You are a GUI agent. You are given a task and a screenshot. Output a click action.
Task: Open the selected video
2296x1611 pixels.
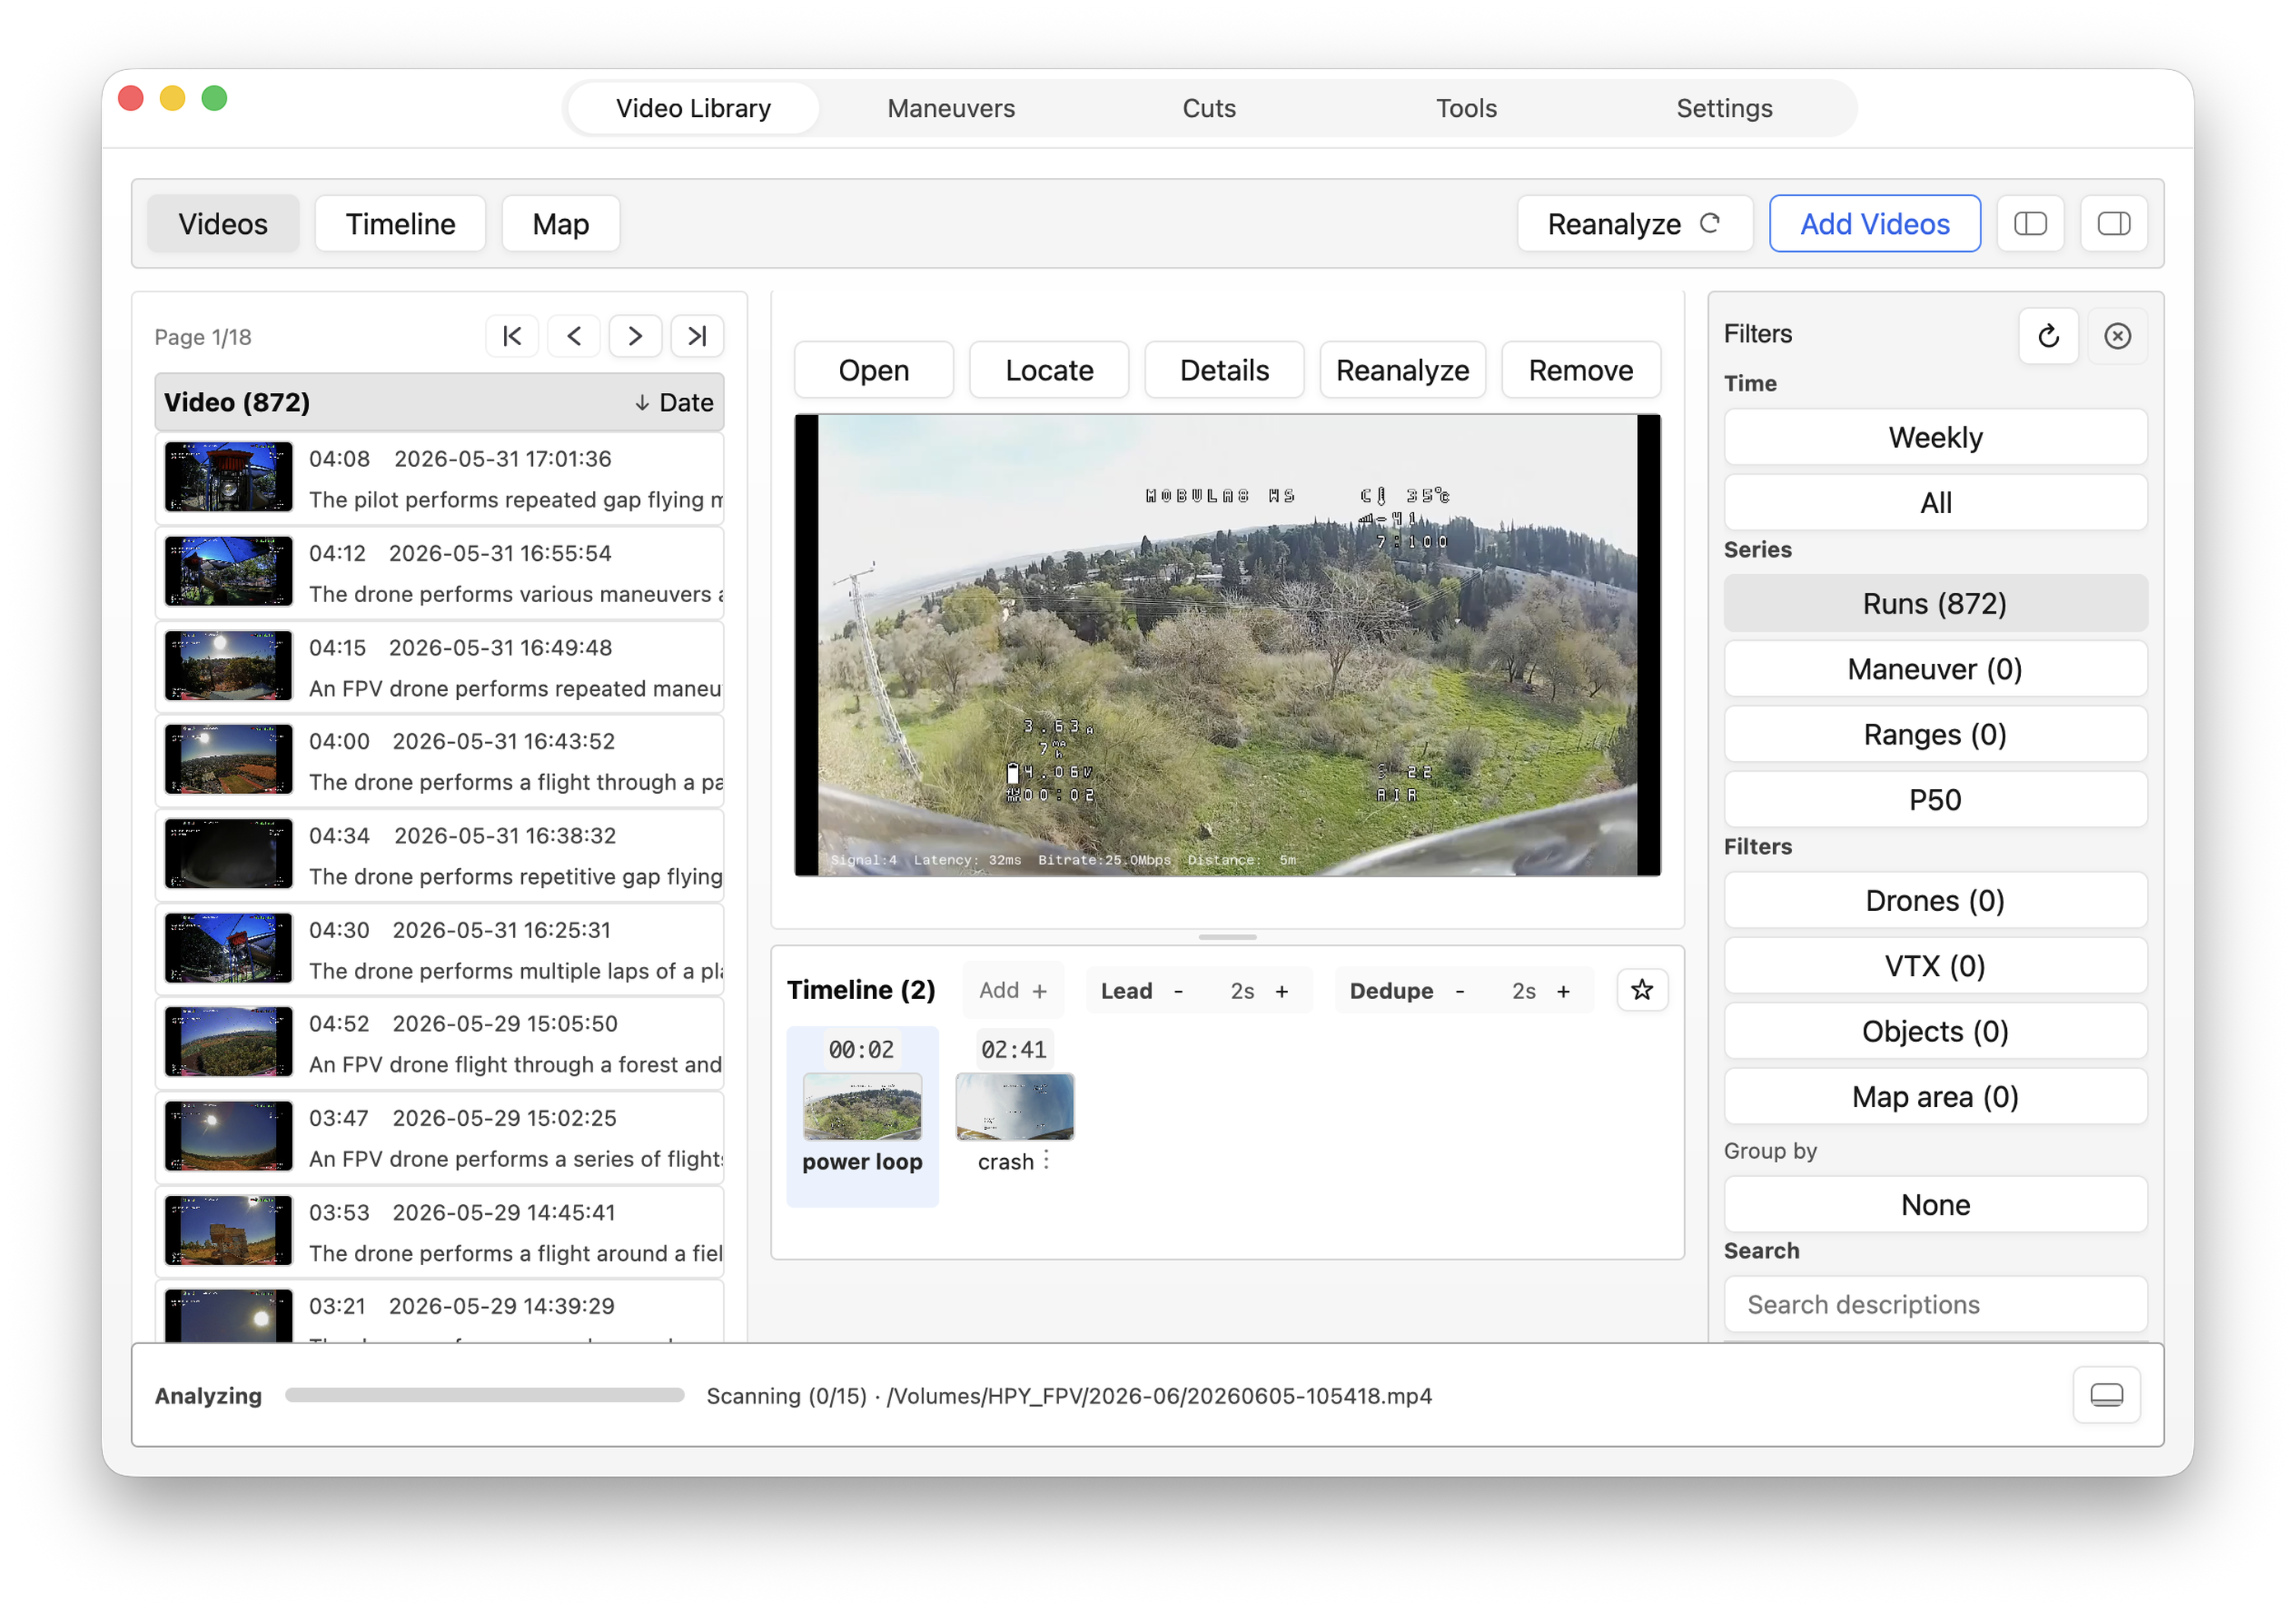(x=873, y=370)
